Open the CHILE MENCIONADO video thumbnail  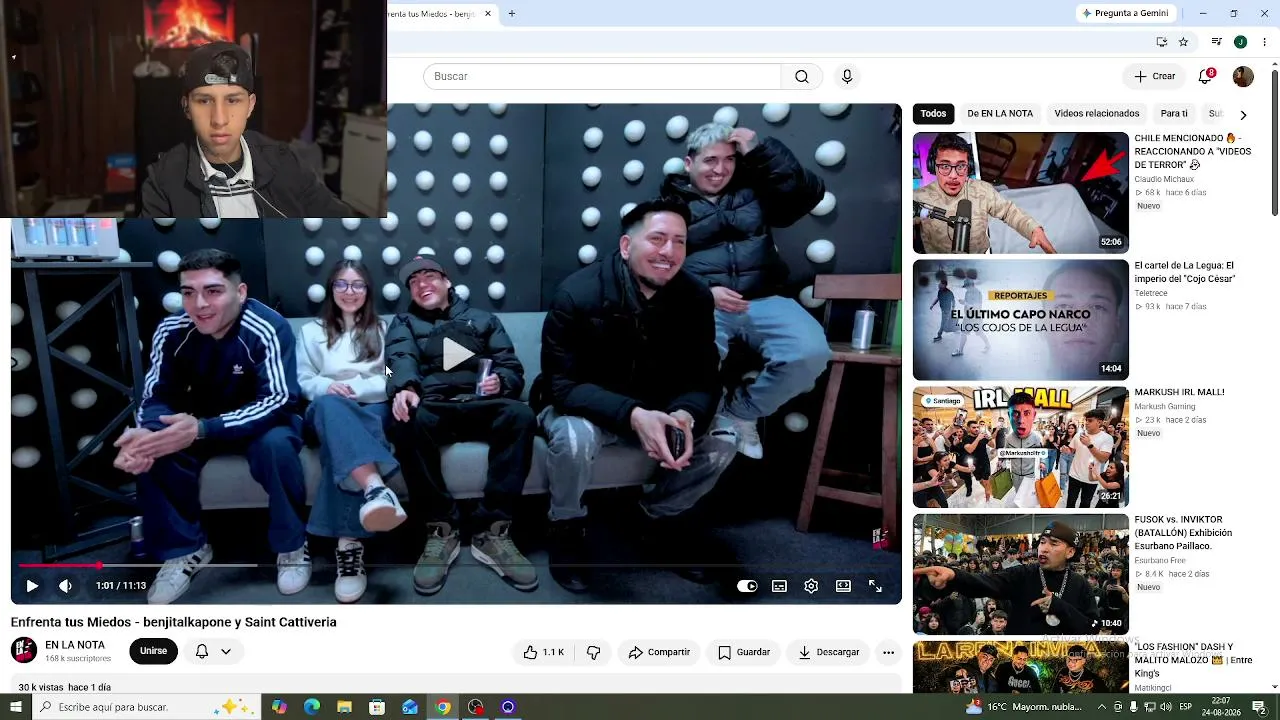tap(1020, 193)
